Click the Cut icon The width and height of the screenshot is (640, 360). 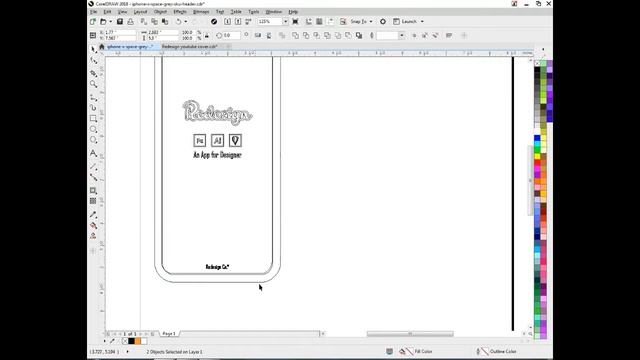click(x=144, y=21)
